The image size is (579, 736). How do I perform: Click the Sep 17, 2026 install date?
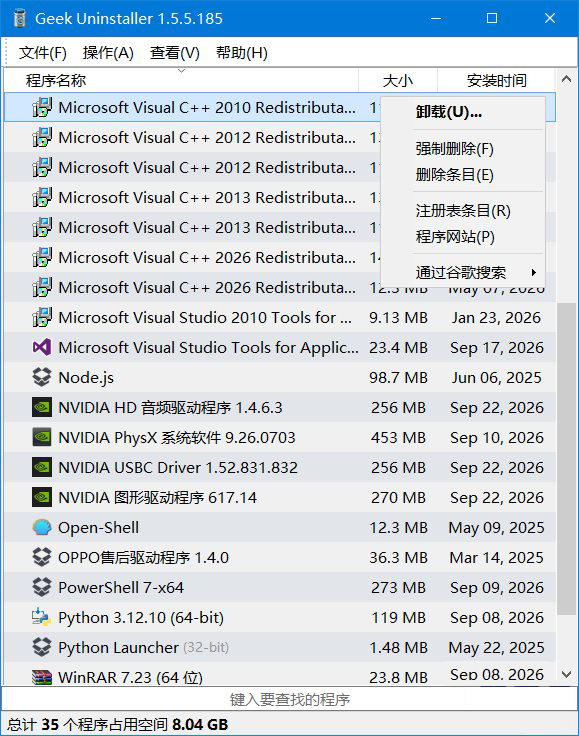tap(497, 347)
